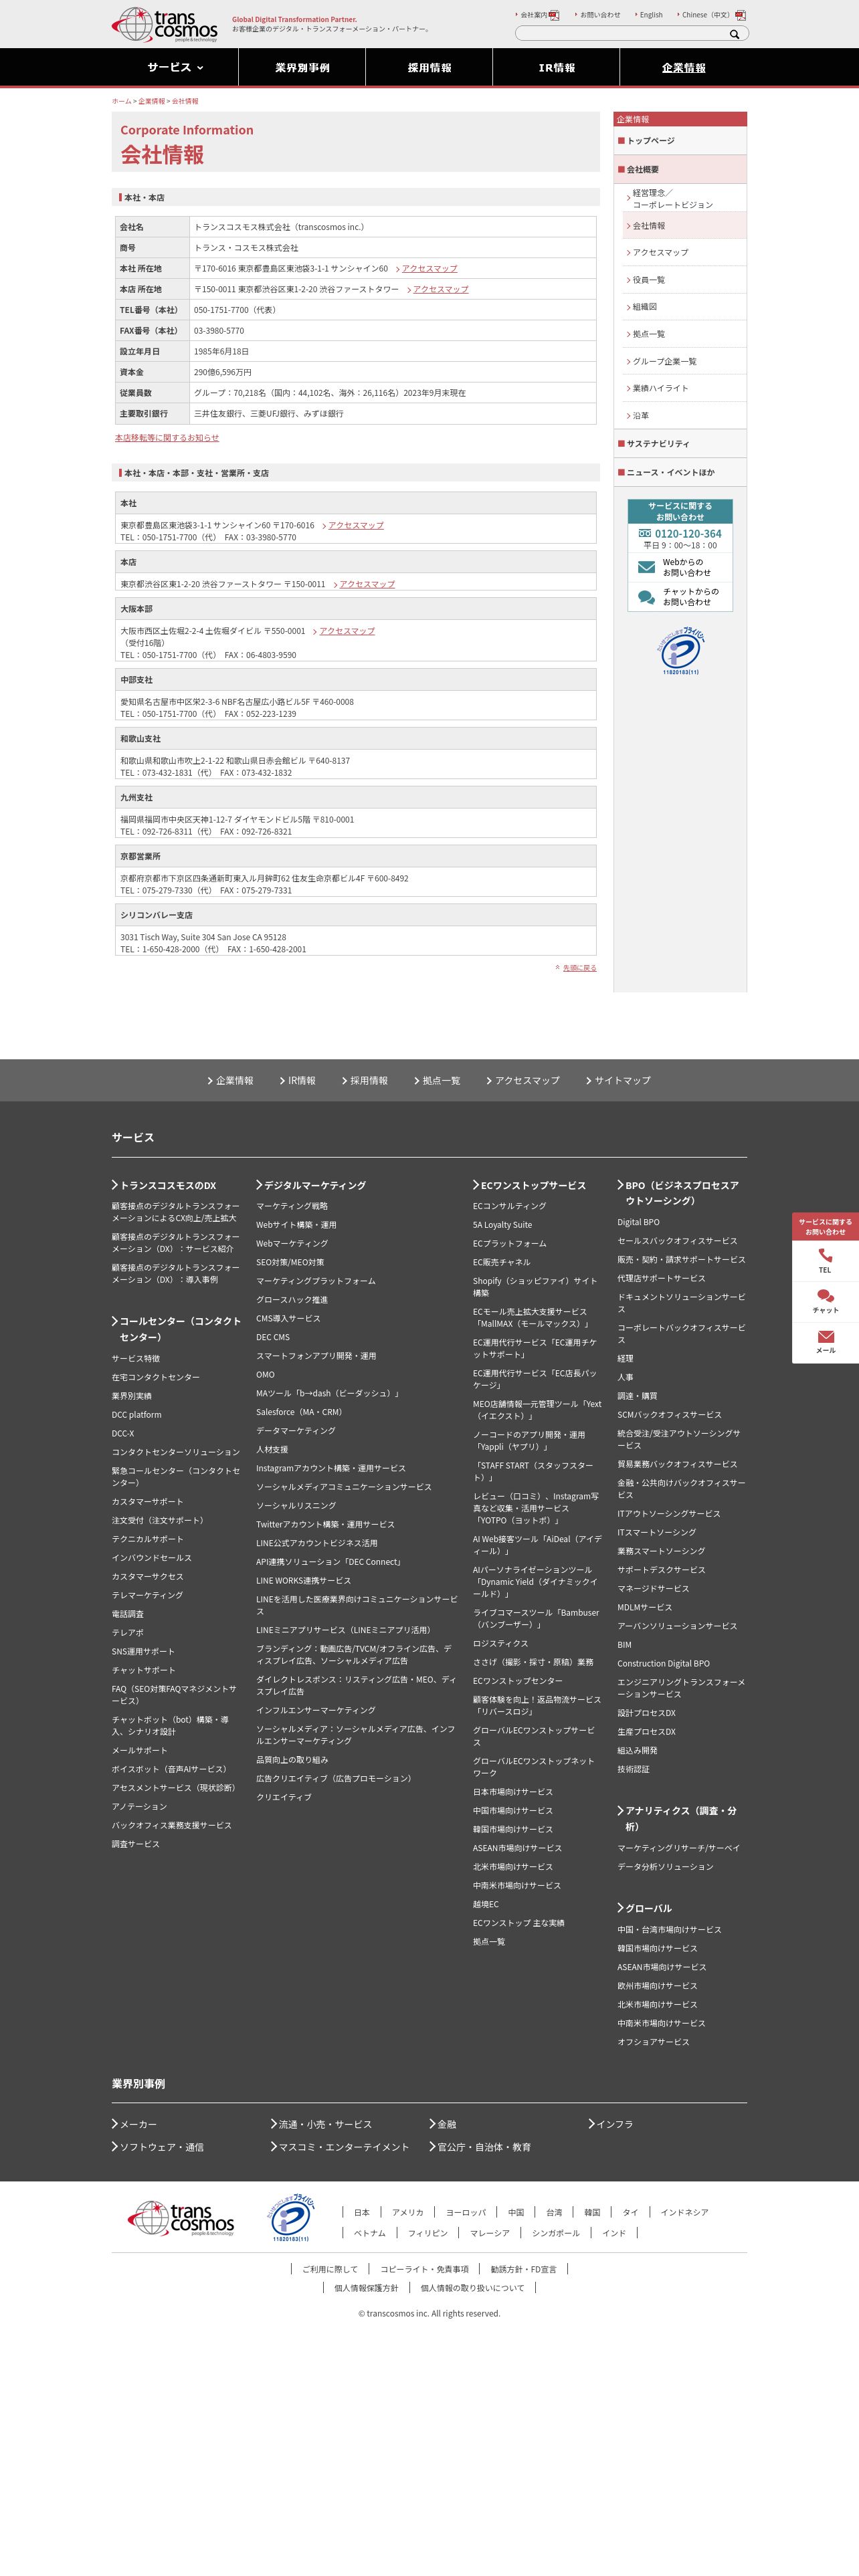Viewport: 859px width, 2576px height.
Task: Click the オフショアサービス footer link
Action: 653,2042
